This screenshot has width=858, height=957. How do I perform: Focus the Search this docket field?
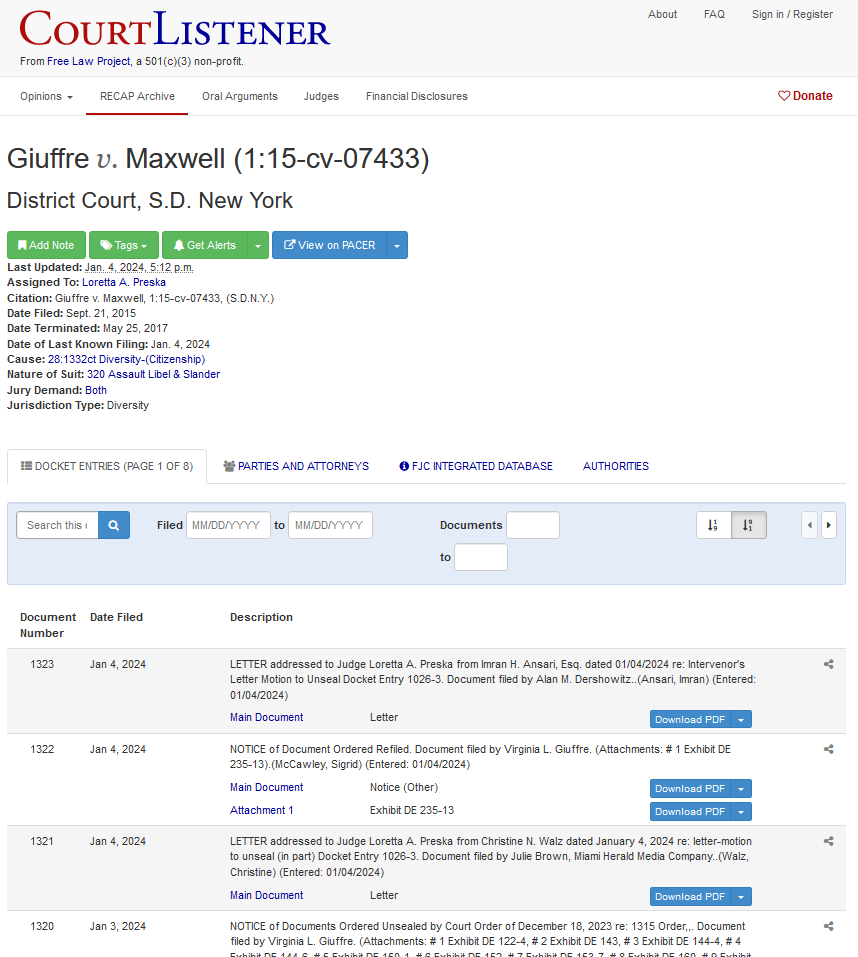pyautogui.click(x=57, y=525)
